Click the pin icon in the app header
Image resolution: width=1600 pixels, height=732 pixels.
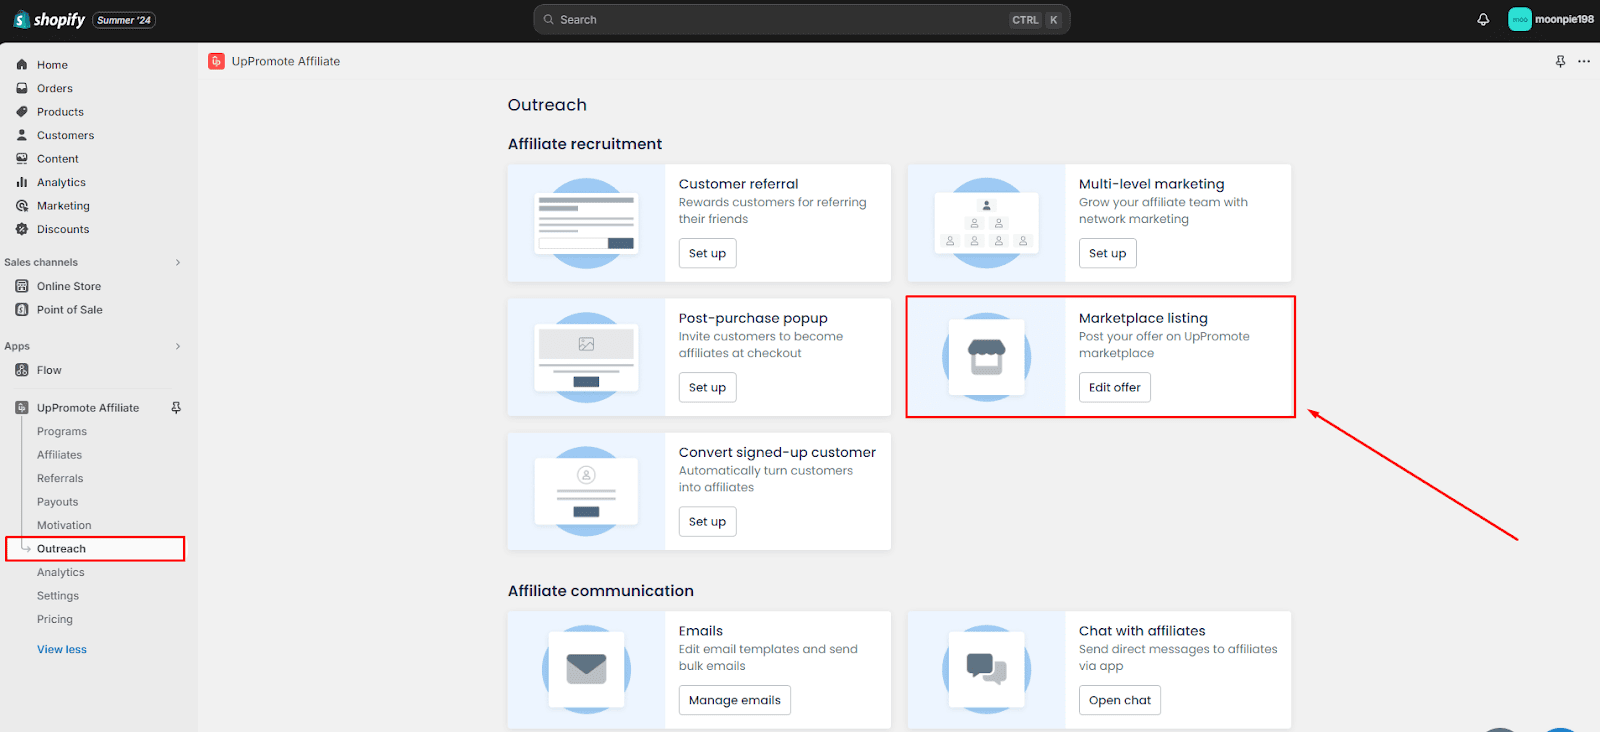click(1560, 62)
